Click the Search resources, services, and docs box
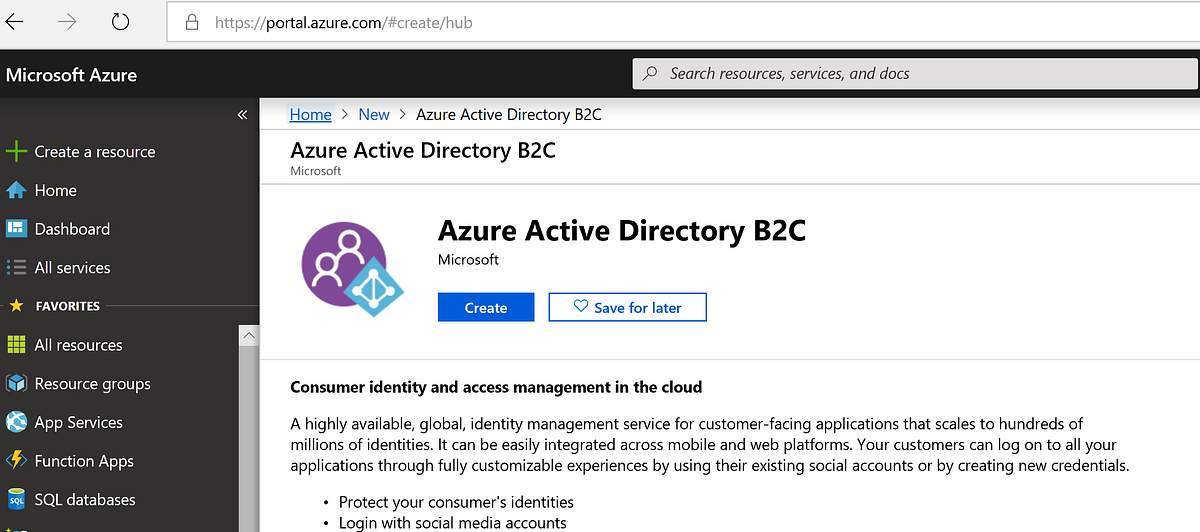The image size is (1200, 532). pyautogui.click(x=915, y=73)
